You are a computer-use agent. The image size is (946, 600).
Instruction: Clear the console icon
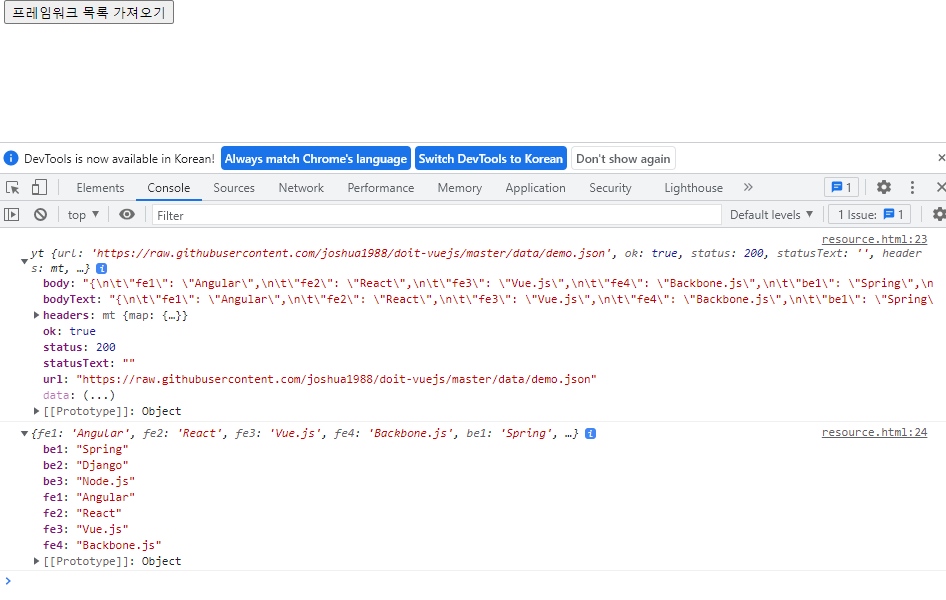pos(40,215)
